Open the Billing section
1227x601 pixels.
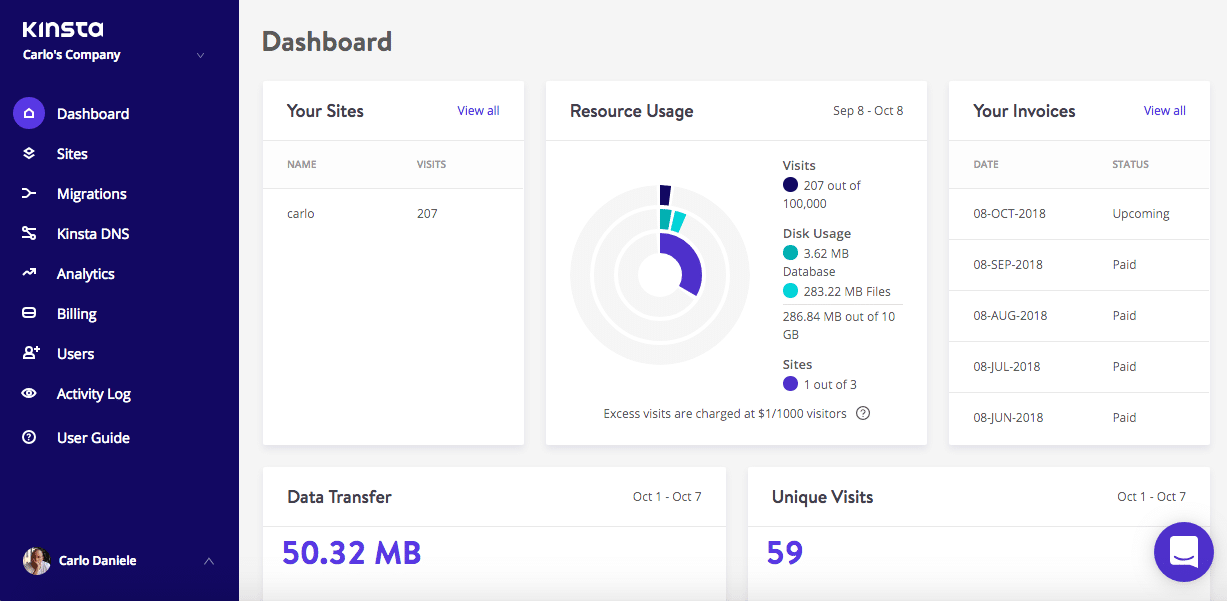click(76, 313)
